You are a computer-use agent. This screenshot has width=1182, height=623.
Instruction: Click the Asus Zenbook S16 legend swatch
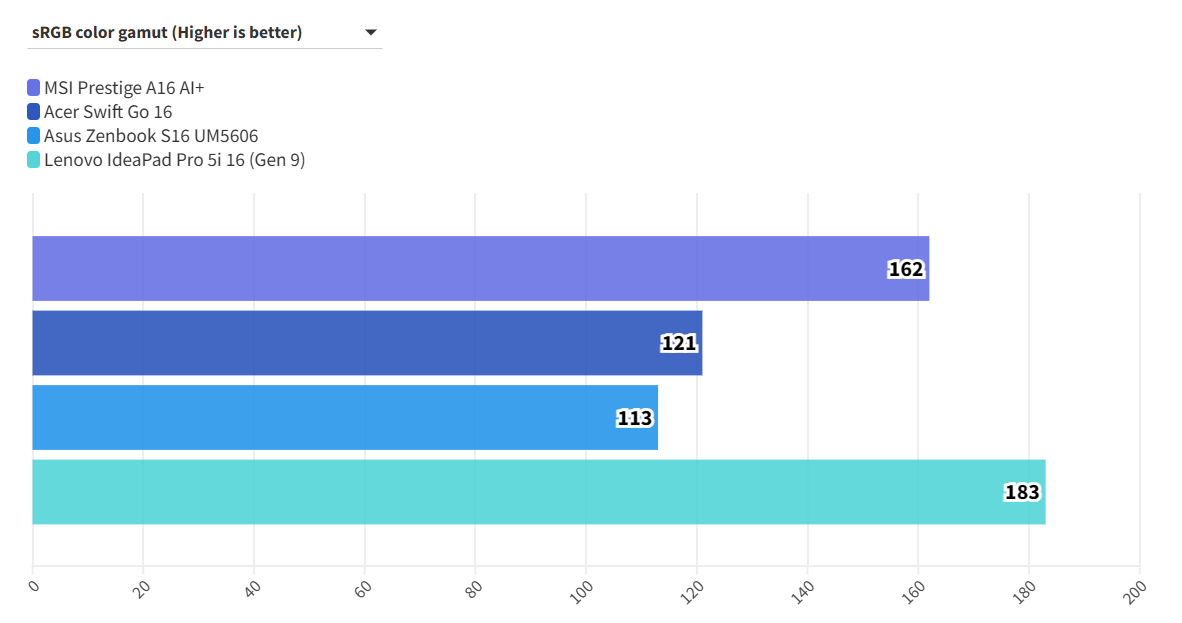pyautogui.click(x=34, y=136)
